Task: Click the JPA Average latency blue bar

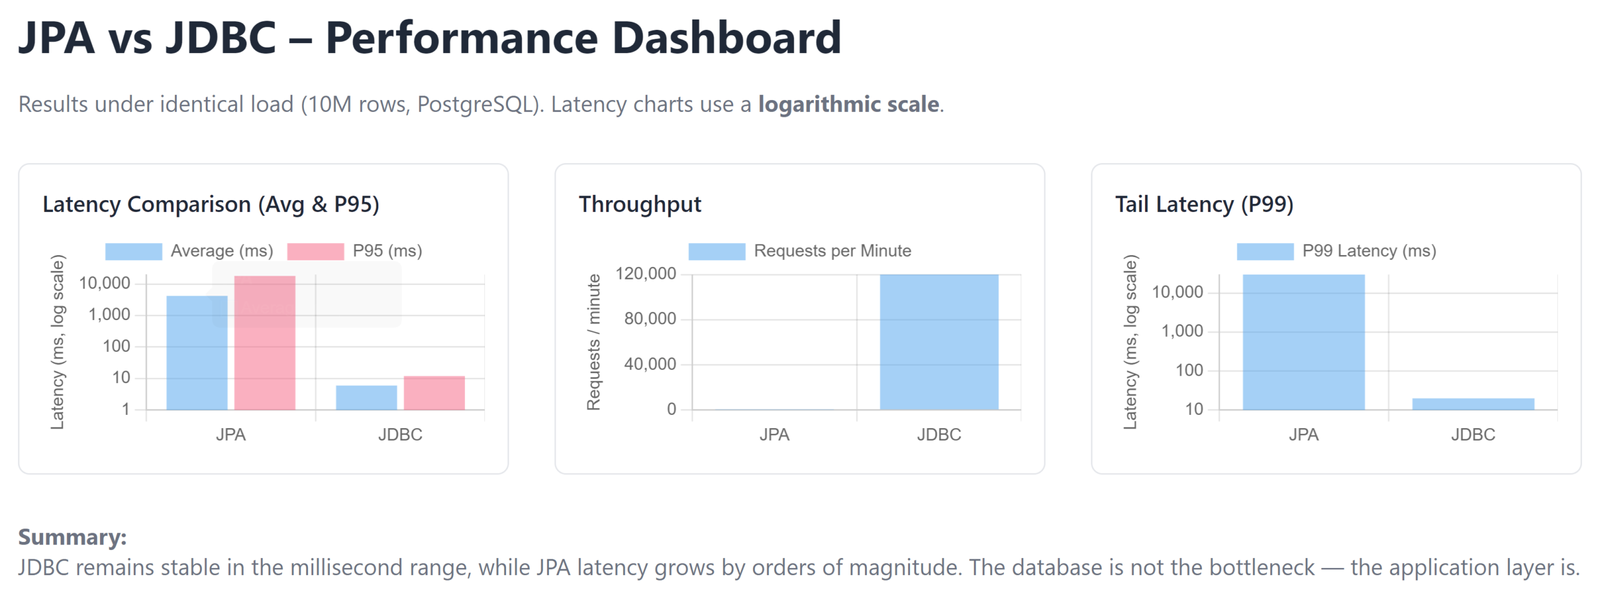Action: tap(196, 353)
